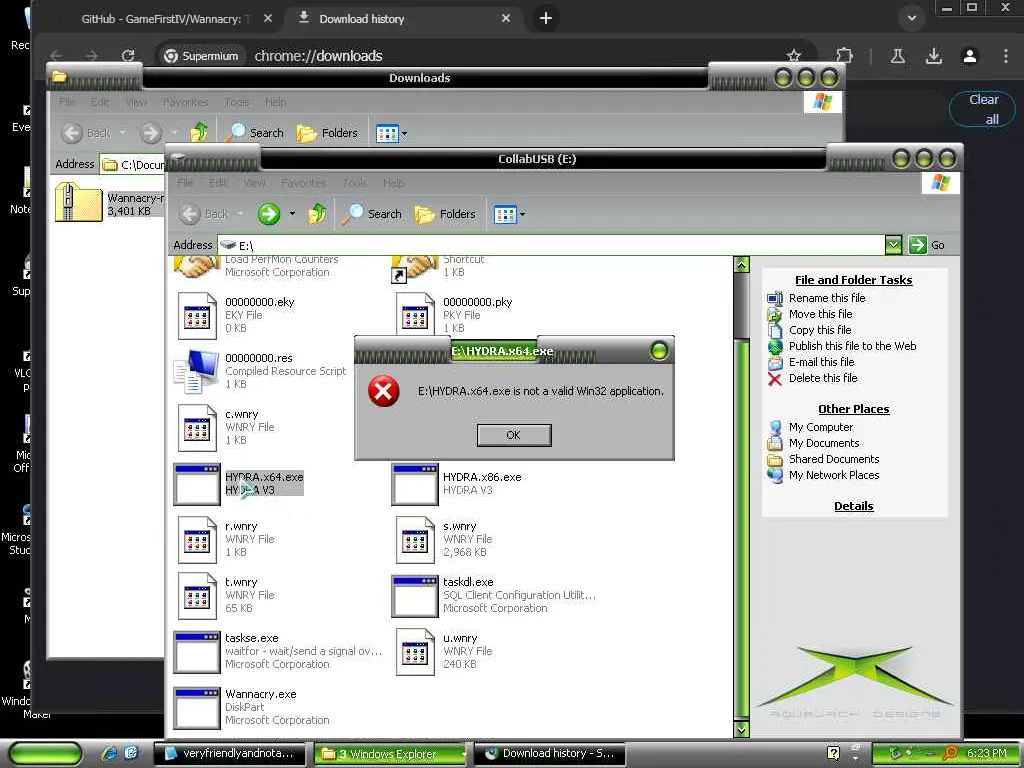Click Up folder icon in Downloads window
The image size is (1024, 768).
(199, 133)
